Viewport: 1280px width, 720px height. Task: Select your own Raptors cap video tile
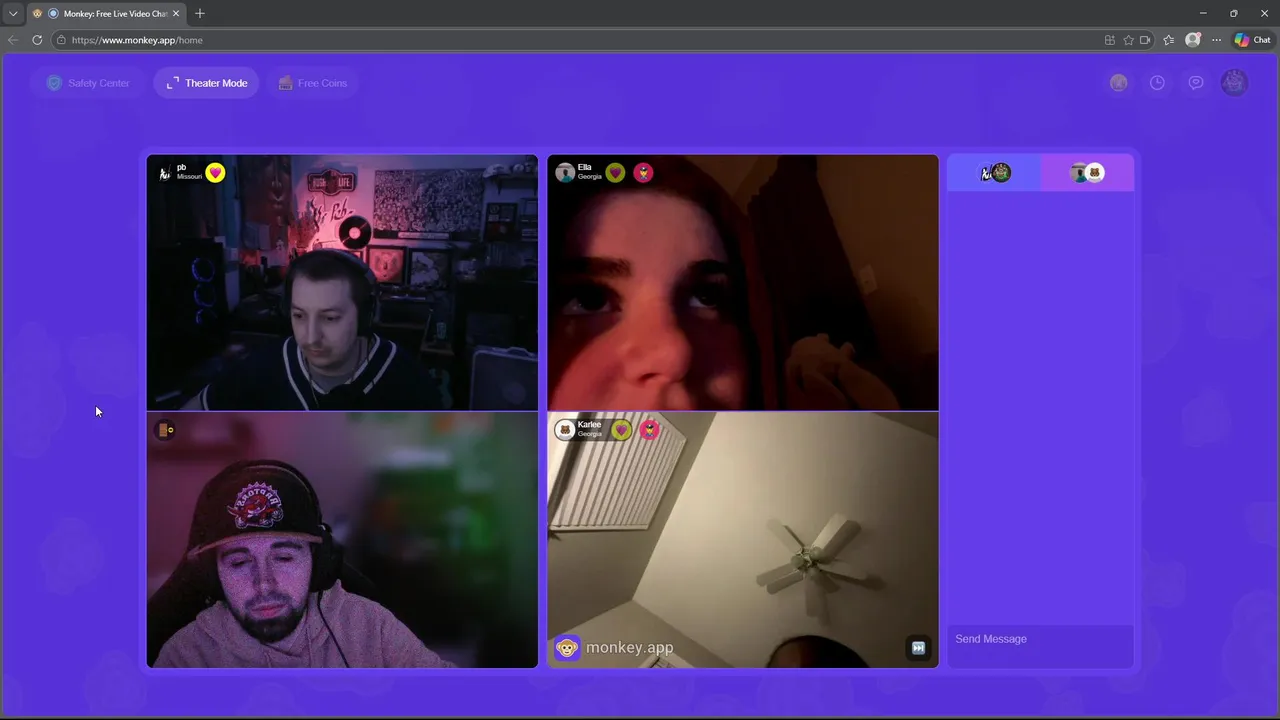coord(342,540)
